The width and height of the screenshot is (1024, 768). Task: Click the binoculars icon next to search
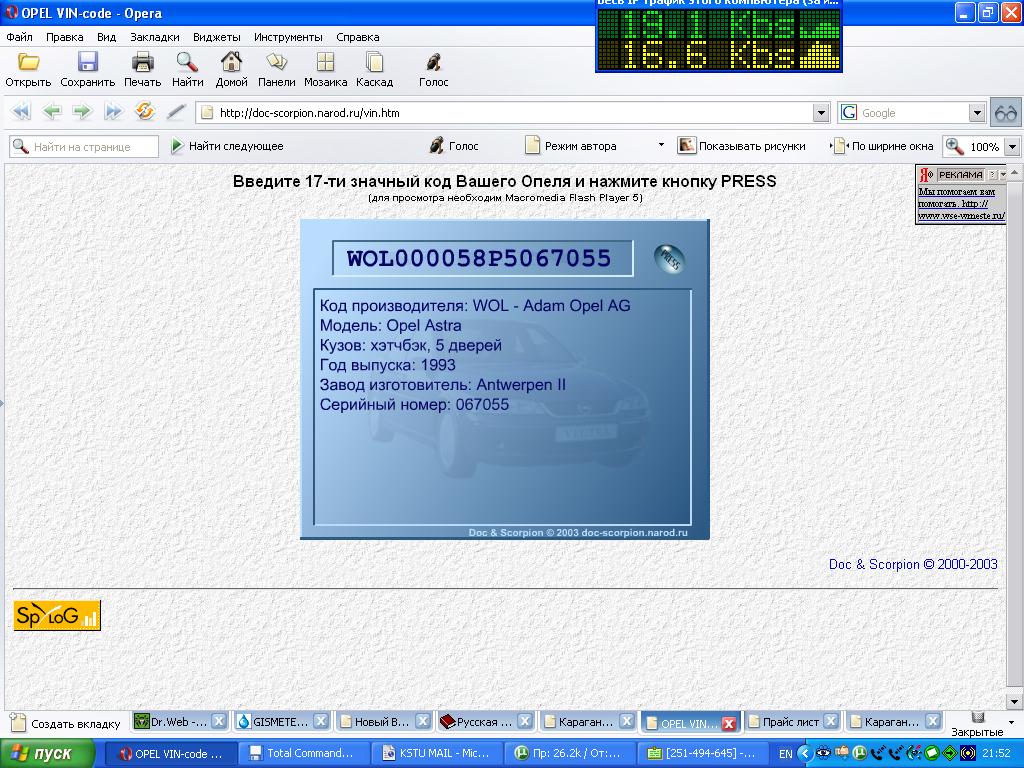point(1006,113)
